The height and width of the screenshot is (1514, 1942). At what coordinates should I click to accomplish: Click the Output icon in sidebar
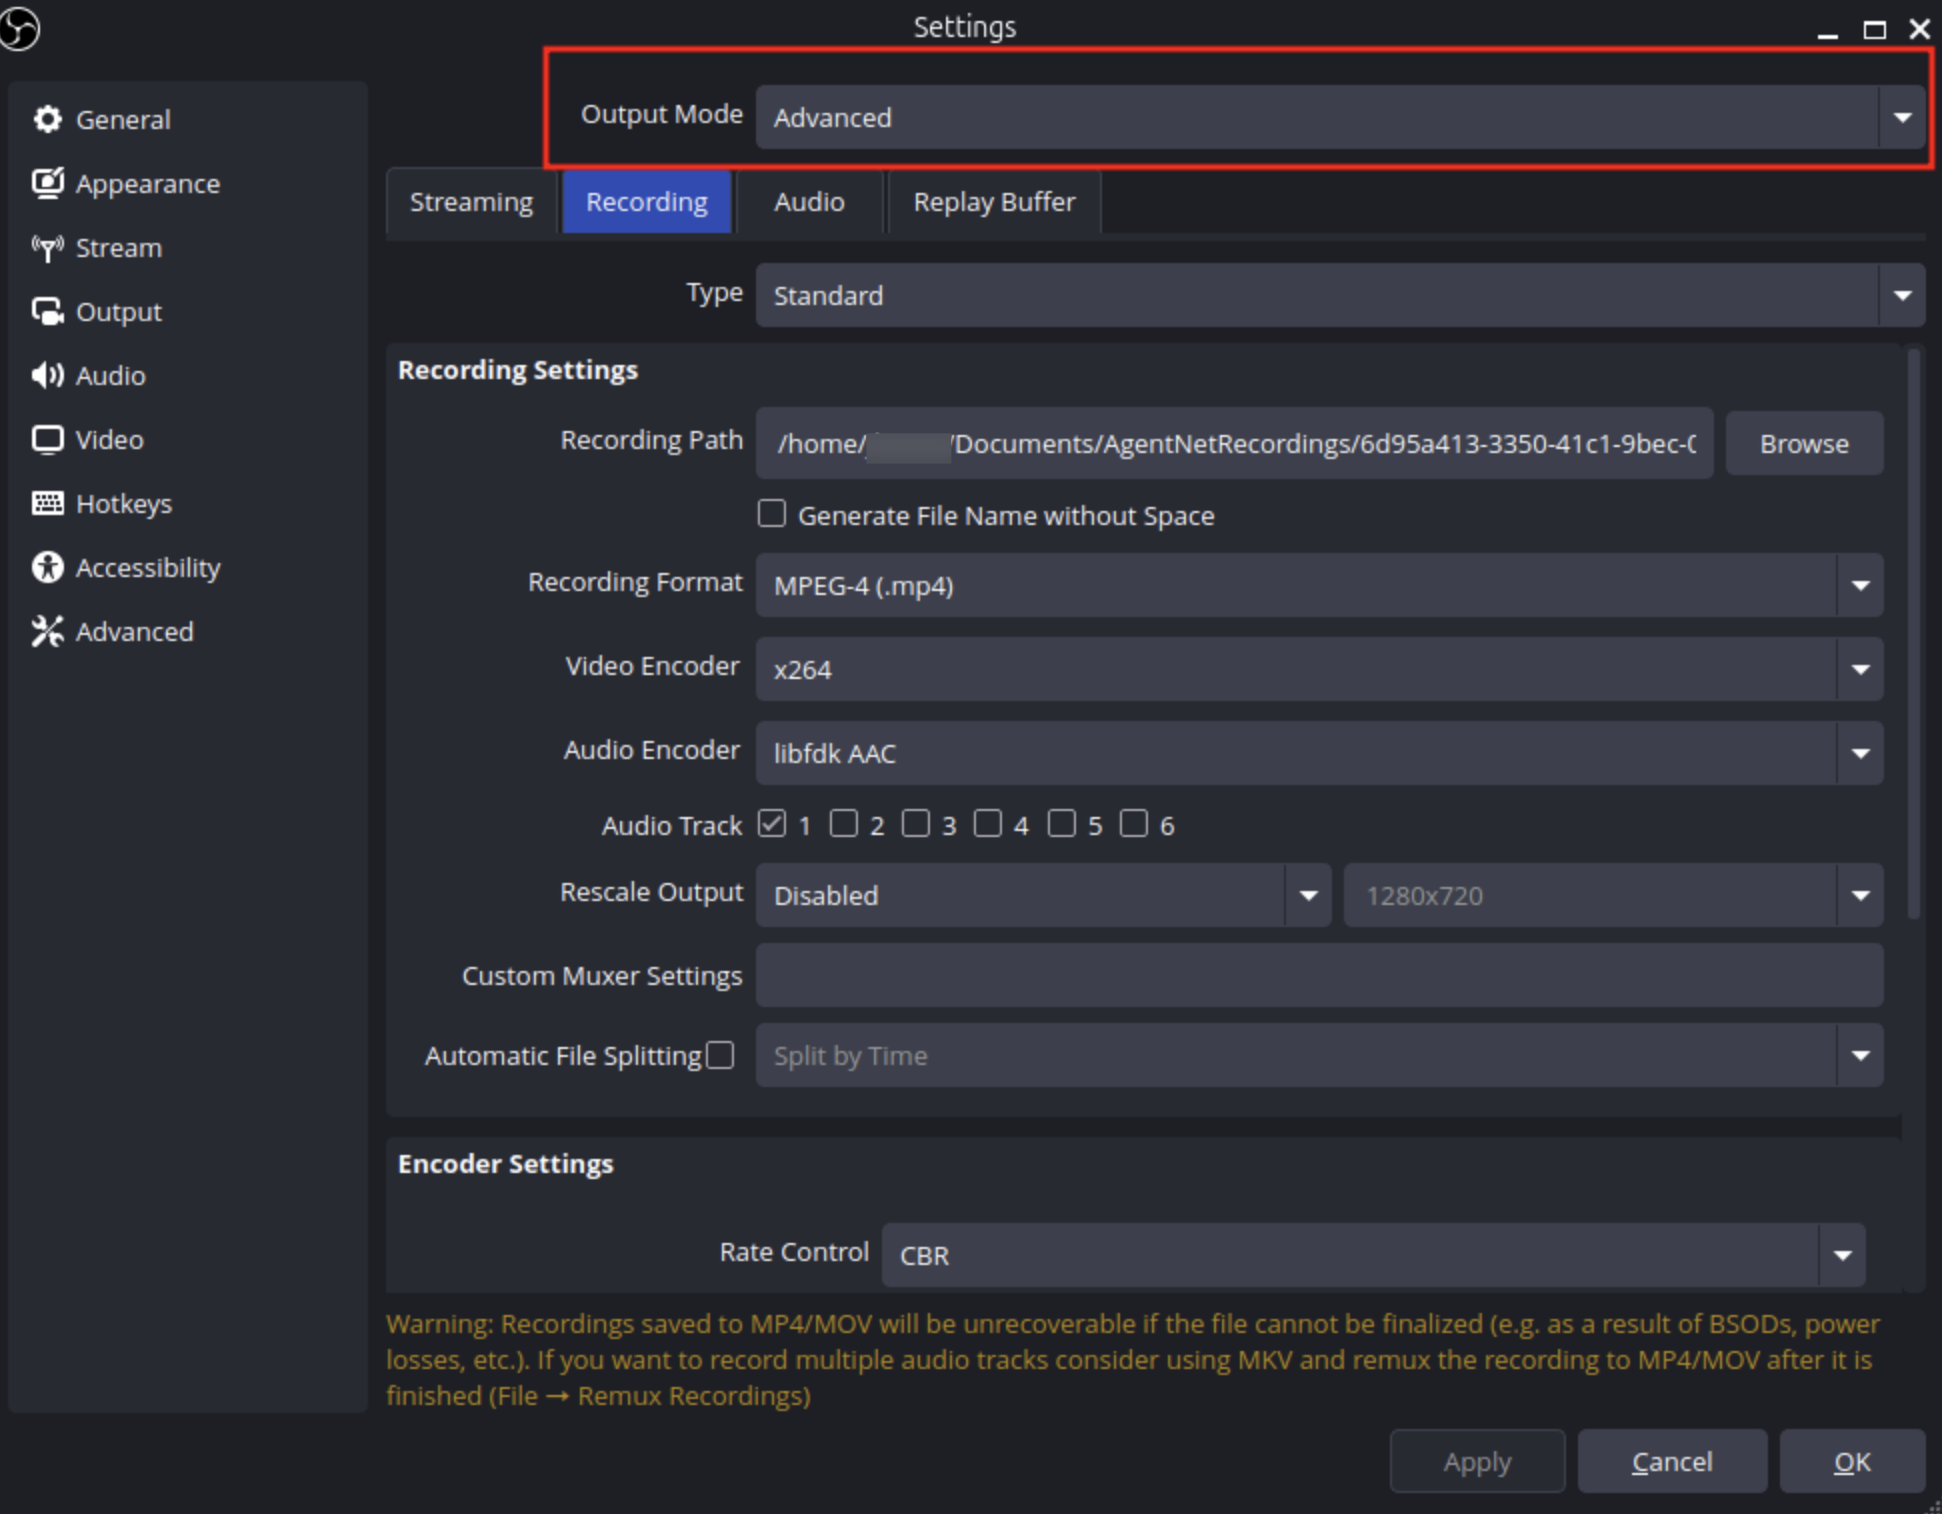(47, 312)
